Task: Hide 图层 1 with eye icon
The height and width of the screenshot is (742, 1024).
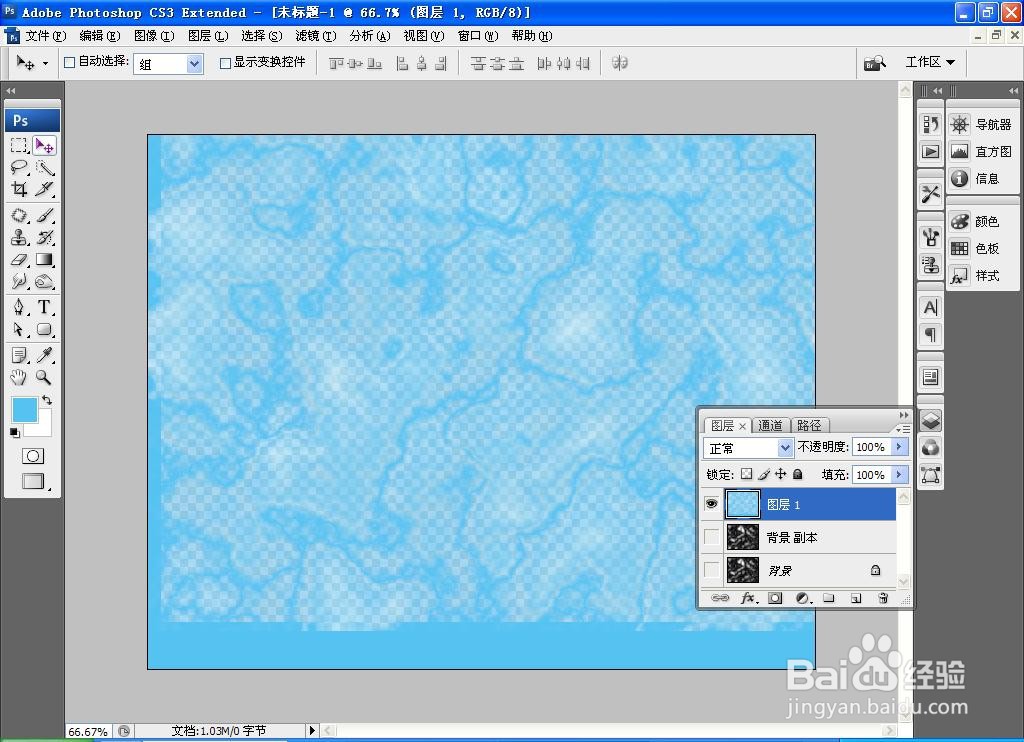Action: 711,504
